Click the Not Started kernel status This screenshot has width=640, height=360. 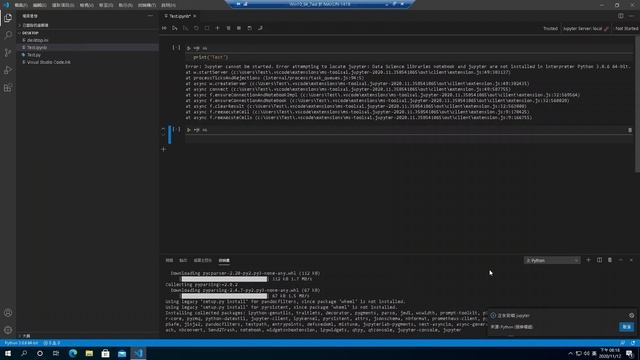(626, 29)
